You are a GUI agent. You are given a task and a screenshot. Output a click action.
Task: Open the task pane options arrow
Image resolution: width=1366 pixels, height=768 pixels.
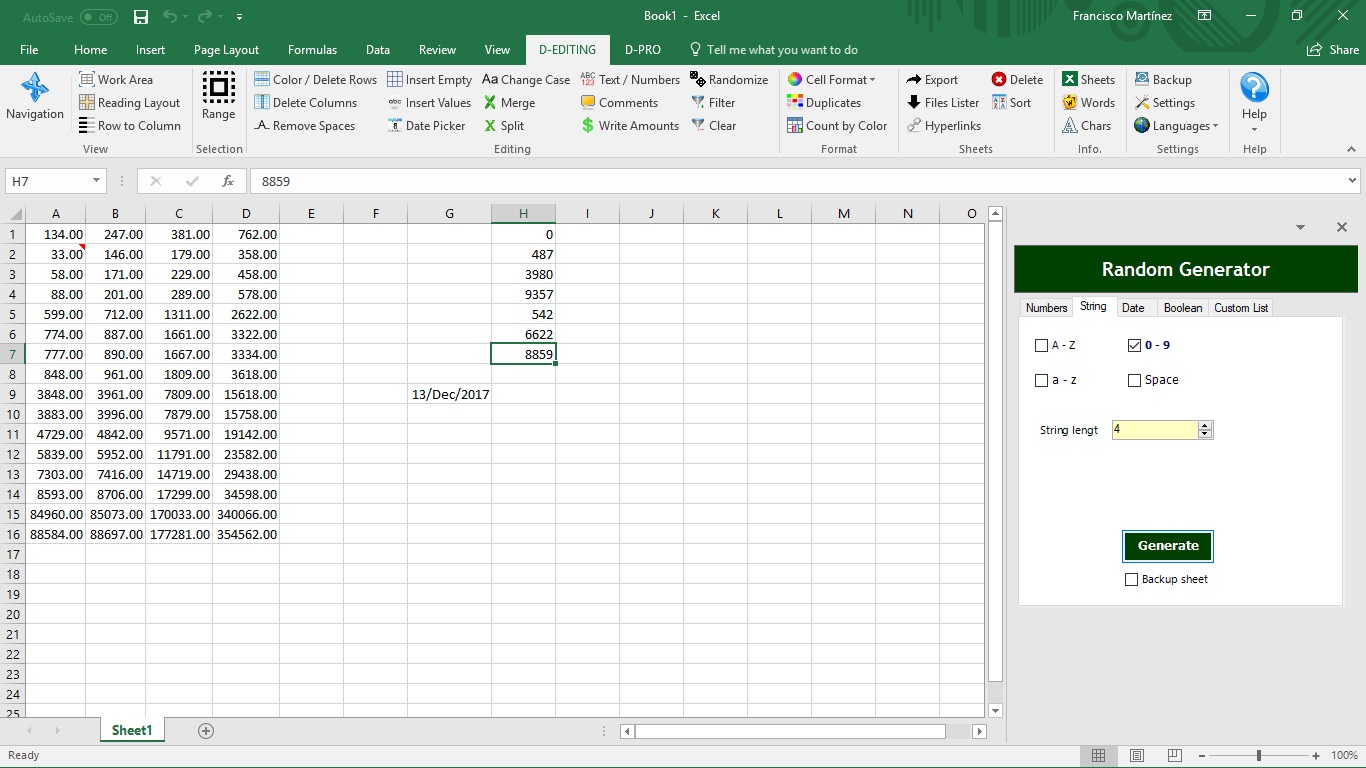(x=1300, y=228)
